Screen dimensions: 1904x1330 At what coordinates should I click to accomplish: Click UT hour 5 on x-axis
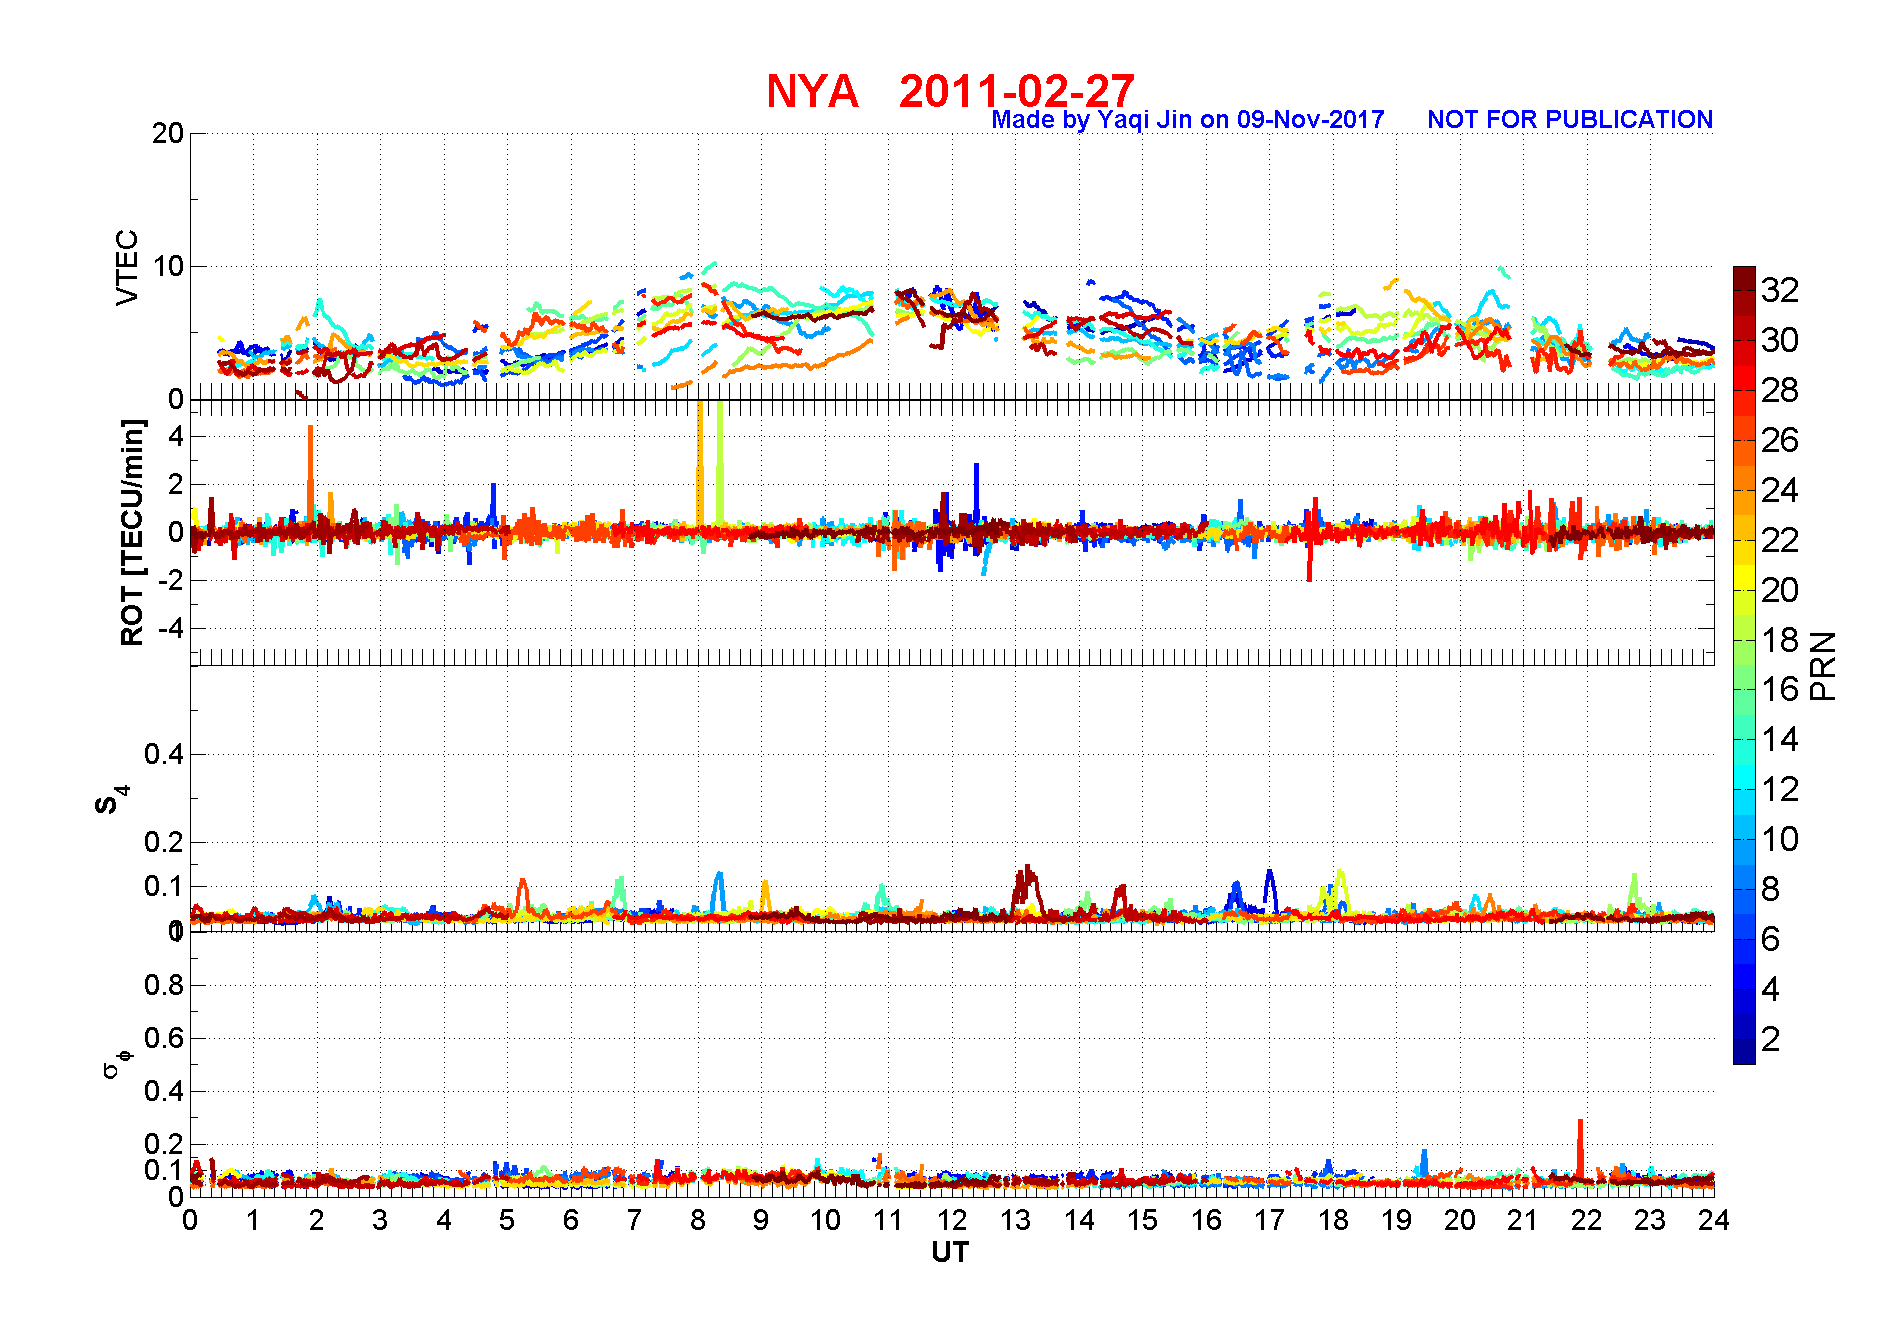coord(508,1220)
